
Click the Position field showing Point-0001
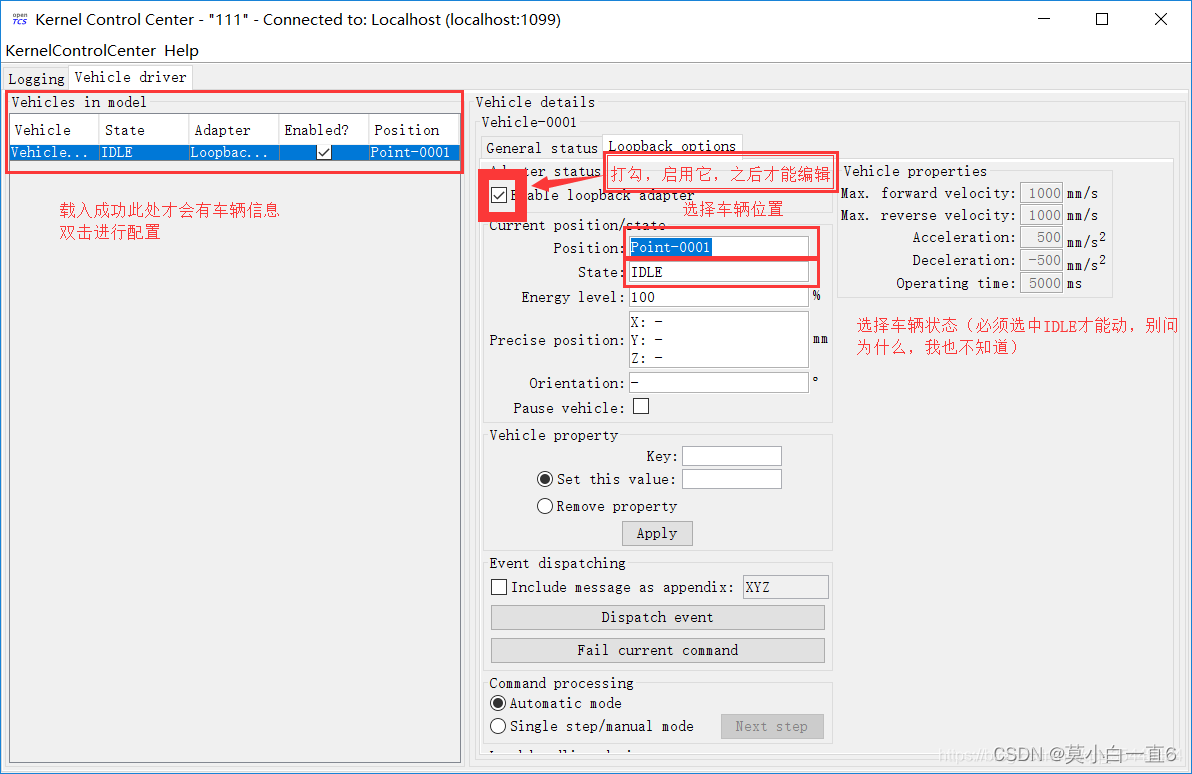click(718, 247)
